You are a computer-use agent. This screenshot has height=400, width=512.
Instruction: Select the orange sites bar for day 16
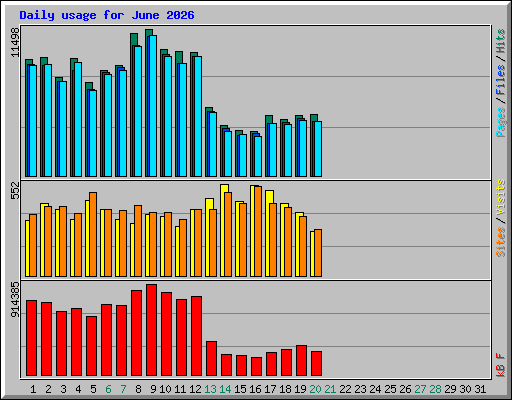258,231
